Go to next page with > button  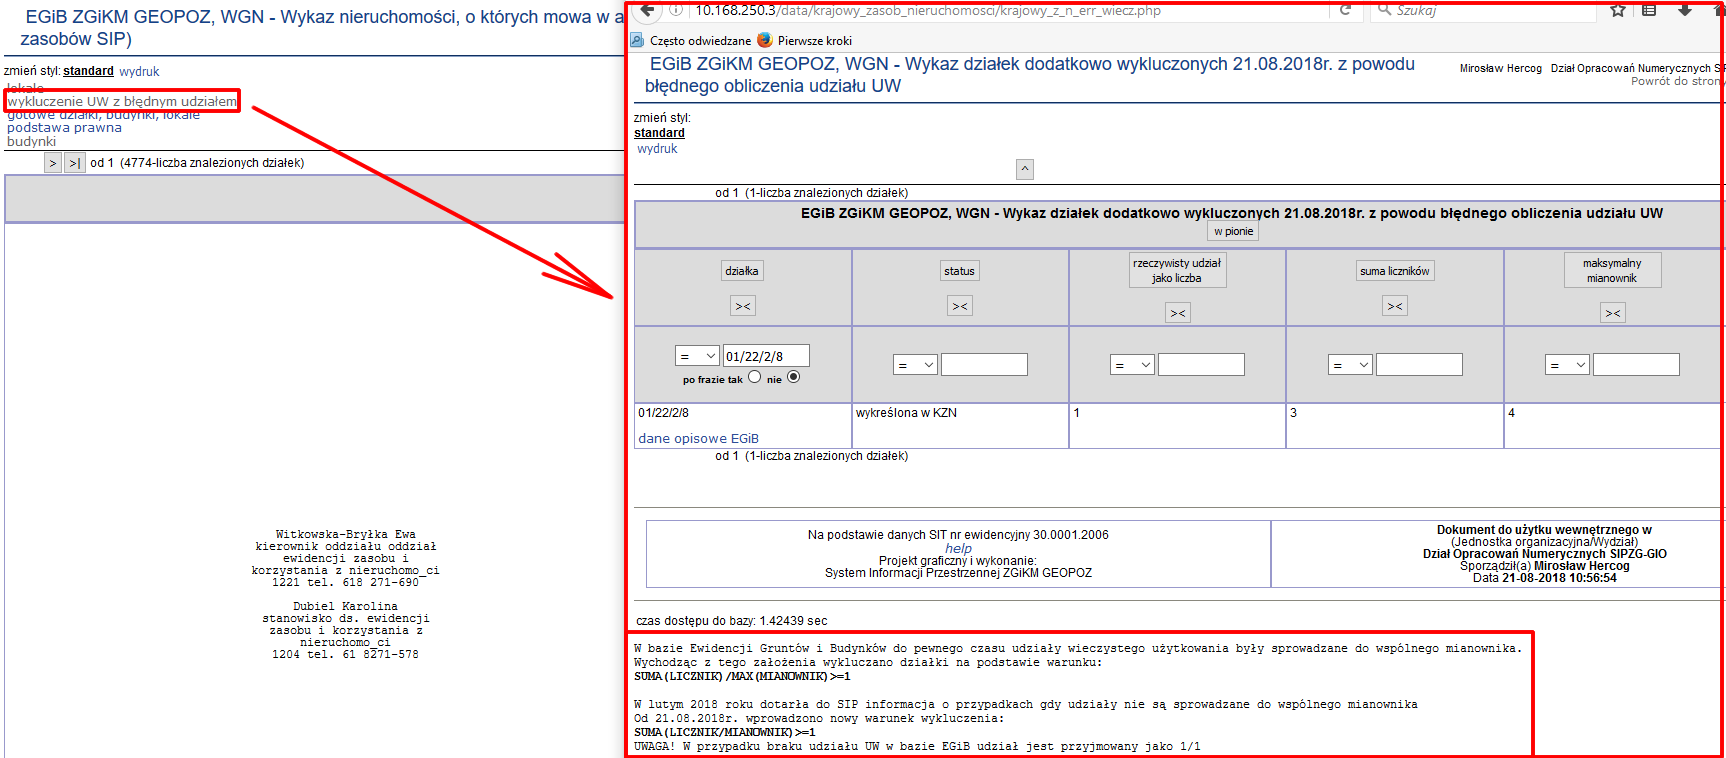click(53, 163)
